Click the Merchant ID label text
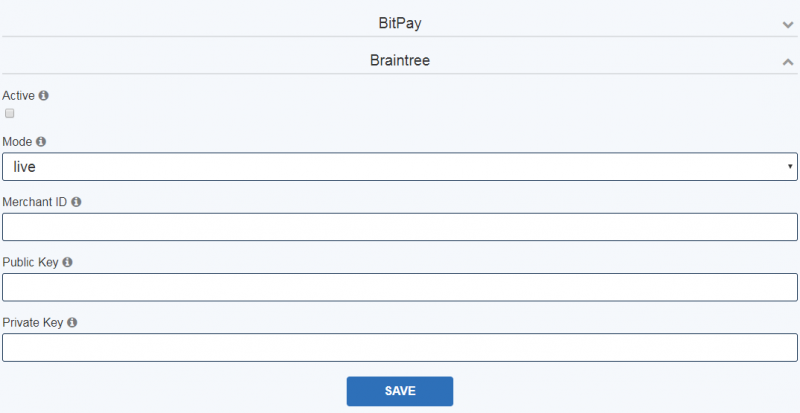The height and width of the screenshot is (413, 800). 35,202
